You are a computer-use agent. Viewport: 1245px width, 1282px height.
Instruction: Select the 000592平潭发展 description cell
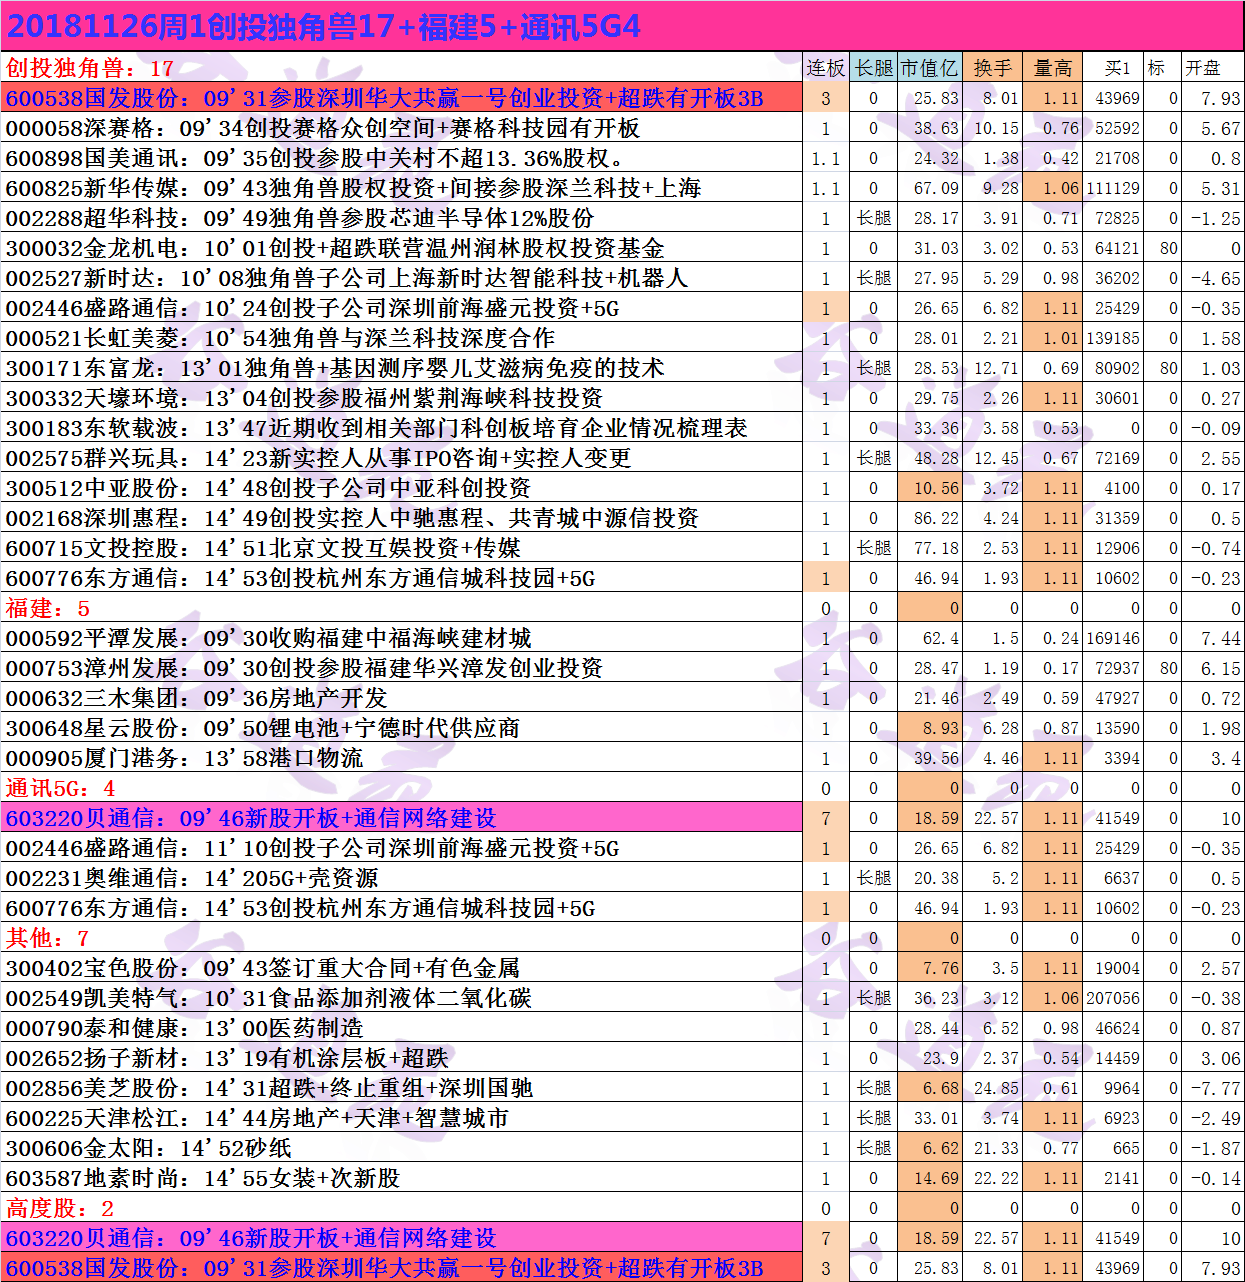pos(402,638)
